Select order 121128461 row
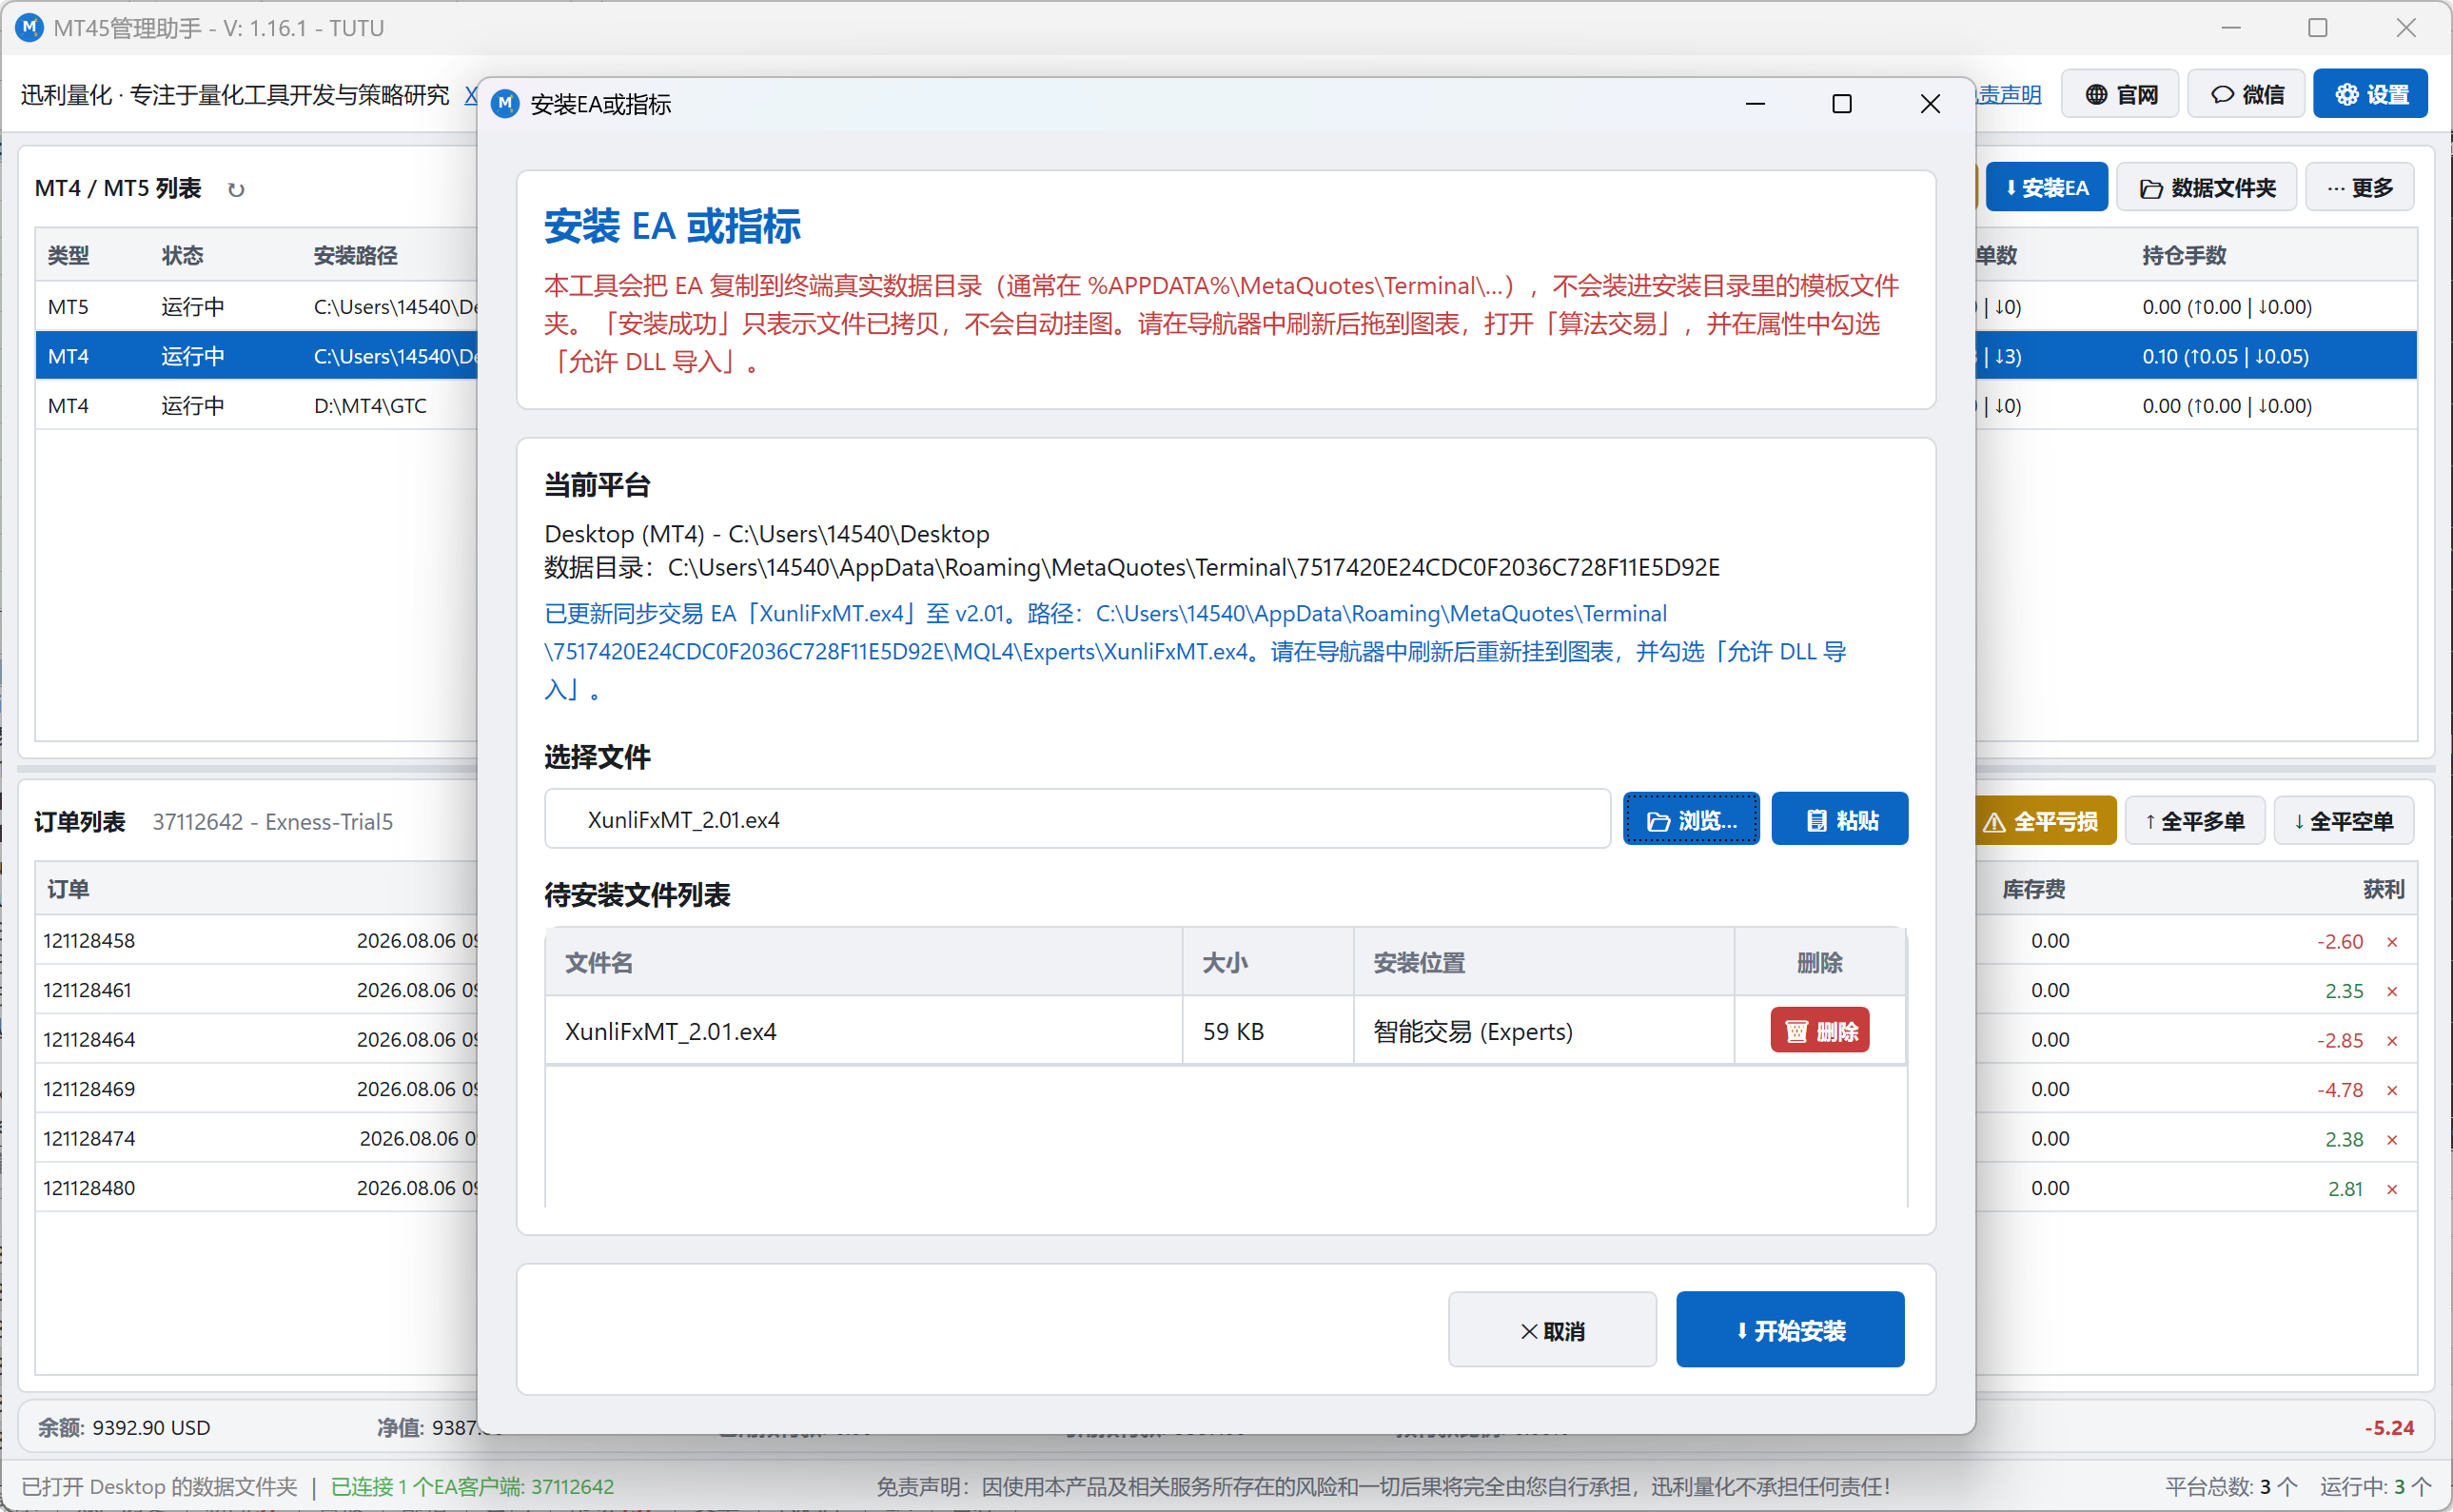Image resolution: width=2453 pixels, height=1512 pixels. (x=256, y=990)
